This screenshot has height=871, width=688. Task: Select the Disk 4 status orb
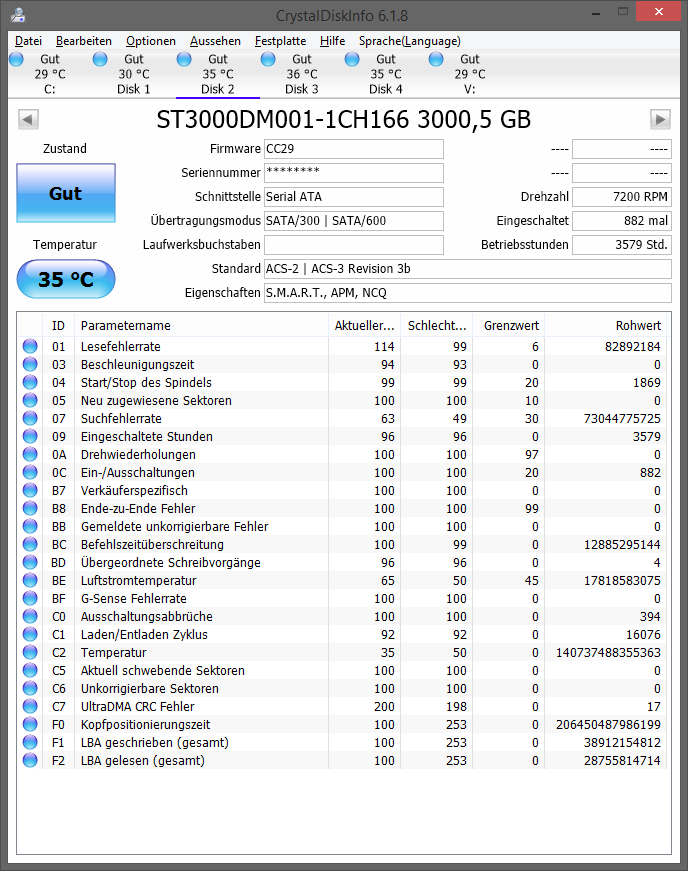coord(352,59)
